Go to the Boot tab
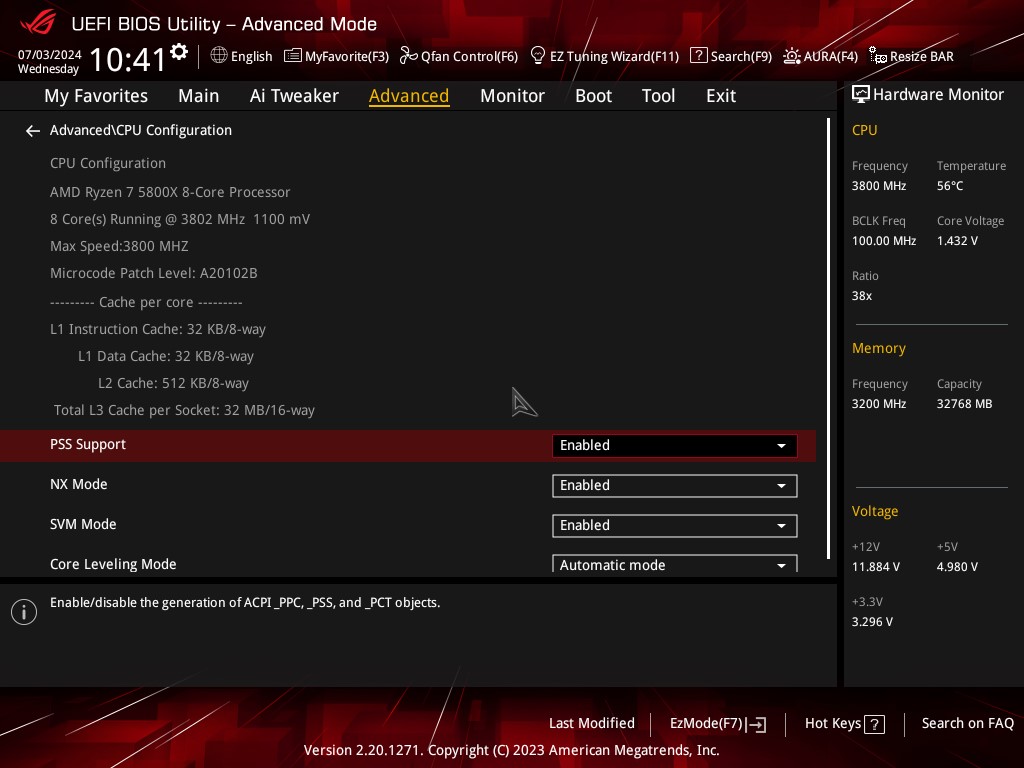 [x=593, y=96]
